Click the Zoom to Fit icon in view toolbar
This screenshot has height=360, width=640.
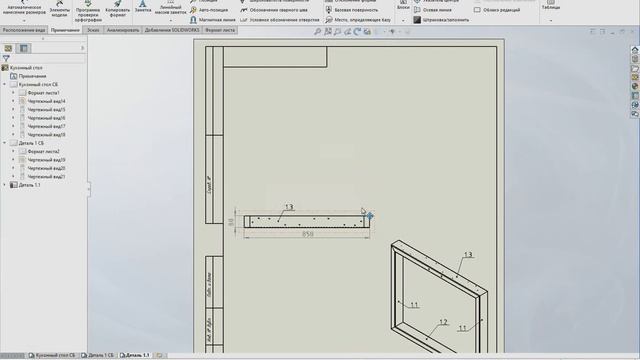coord(318,31)
